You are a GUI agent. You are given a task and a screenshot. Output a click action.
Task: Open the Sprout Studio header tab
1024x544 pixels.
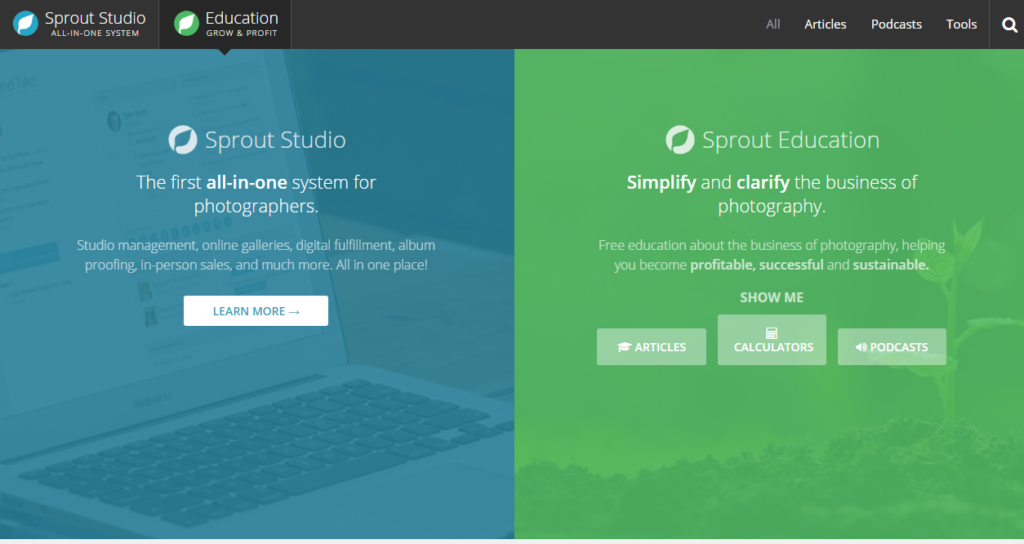point(79,24)
